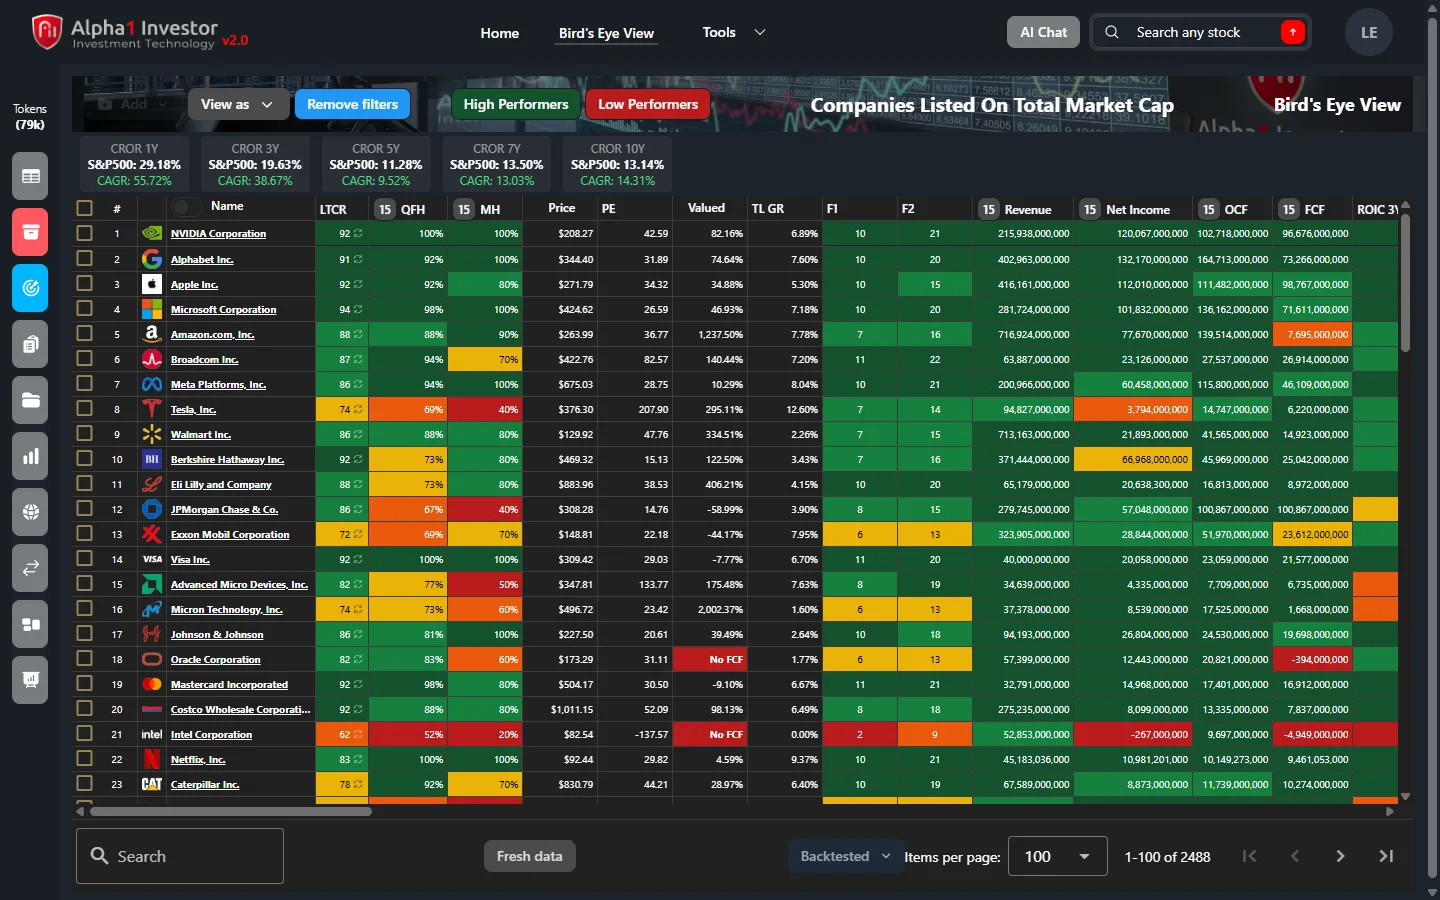
Task: Click the table's vertical scrollbar thumb
Action: (1405, 282)
